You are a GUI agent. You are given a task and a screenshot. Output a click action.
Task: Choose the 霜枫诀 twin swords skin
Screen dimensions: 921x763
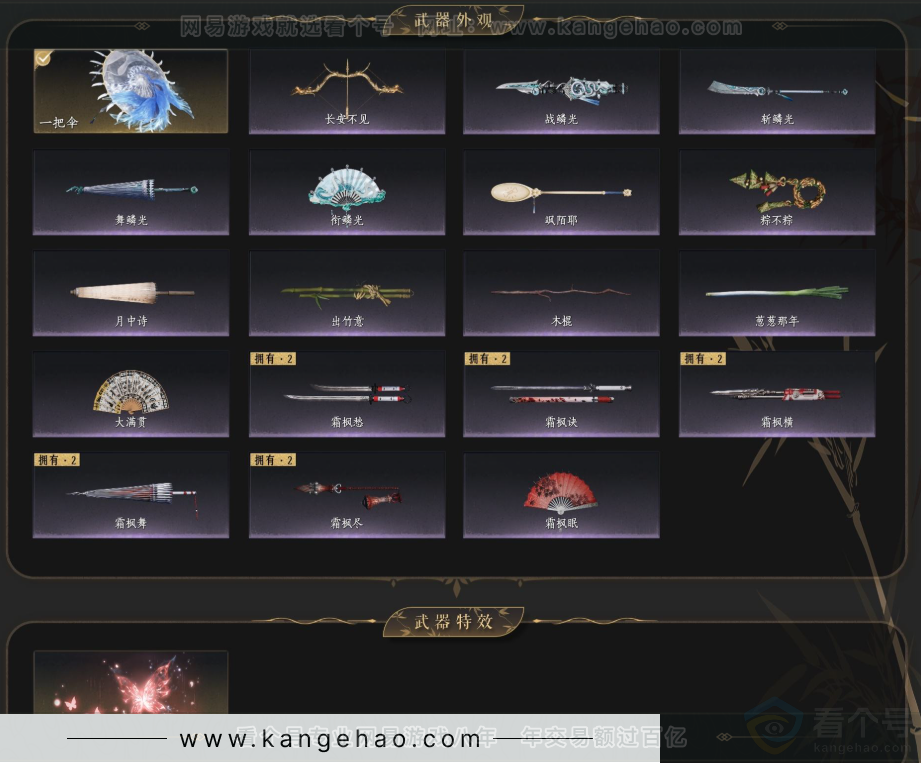tap(561, 394)
